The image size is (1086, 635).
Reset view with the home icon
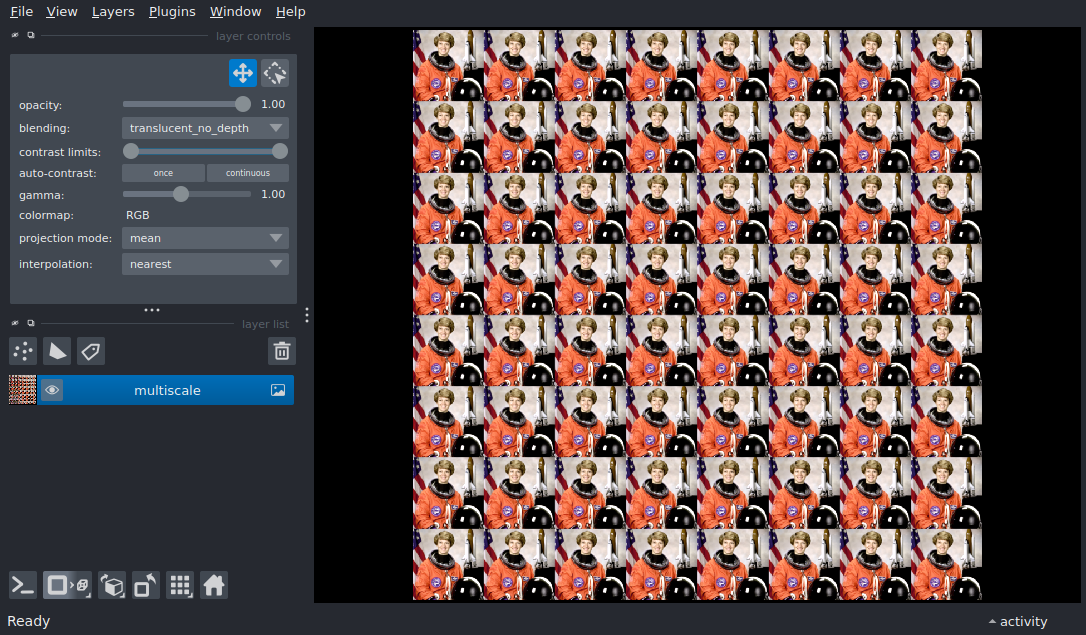pos(214,585)
